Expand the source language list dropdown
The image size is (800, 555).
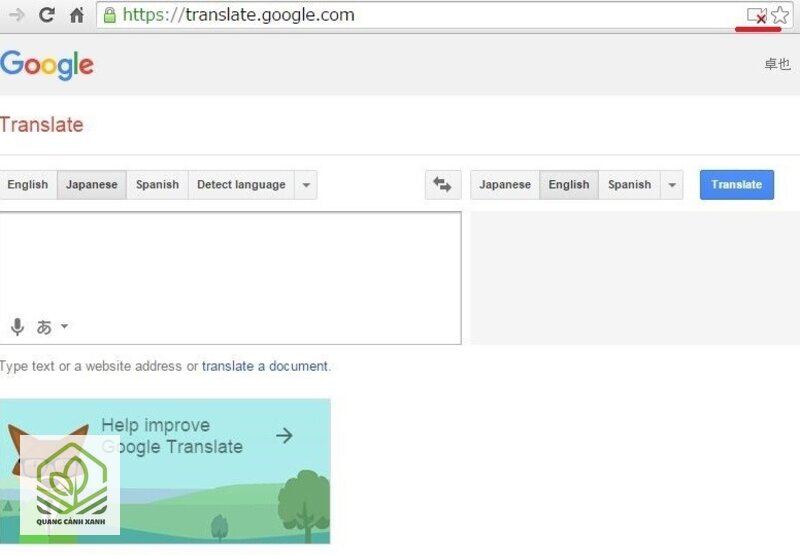[x=306, y=185]
